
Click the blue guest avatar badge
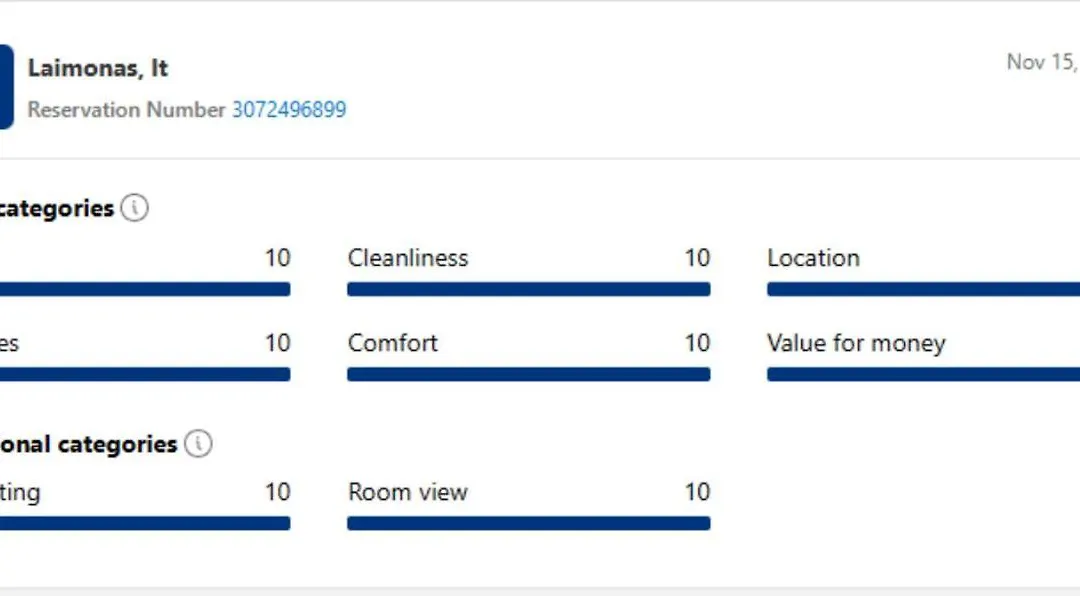click(6, 87)
